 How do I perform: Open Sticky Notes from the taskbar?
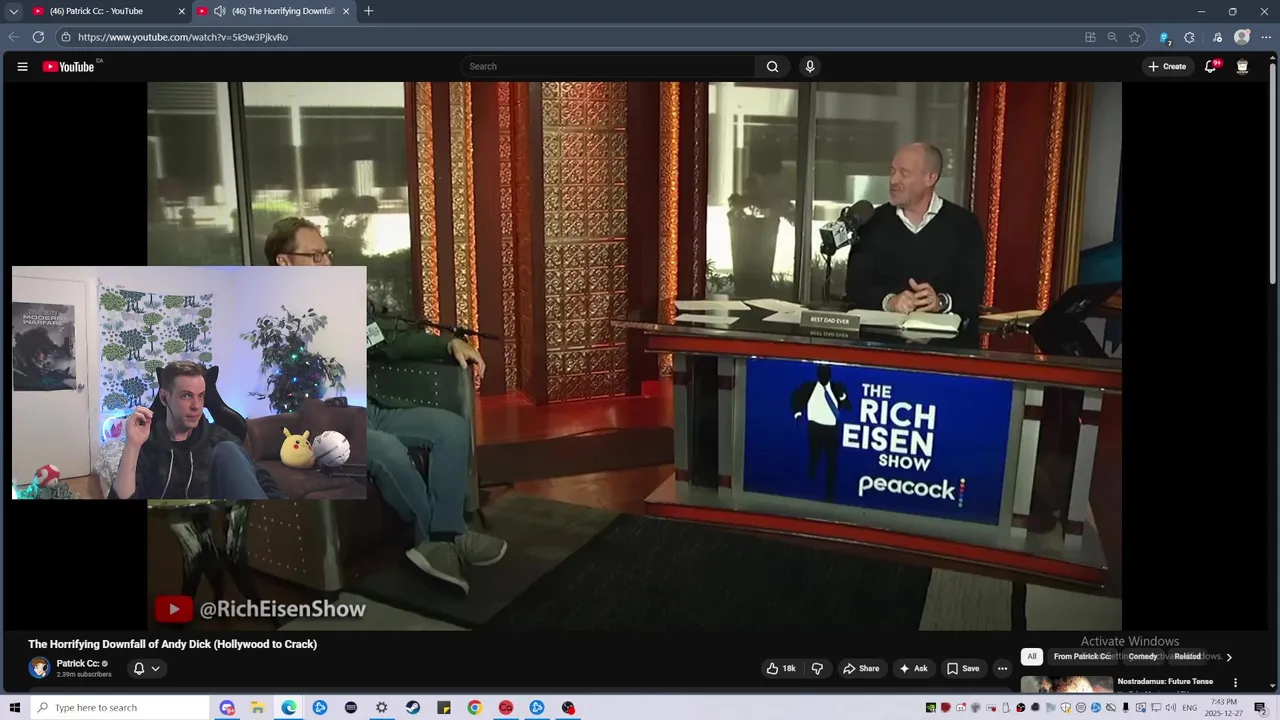443,708
